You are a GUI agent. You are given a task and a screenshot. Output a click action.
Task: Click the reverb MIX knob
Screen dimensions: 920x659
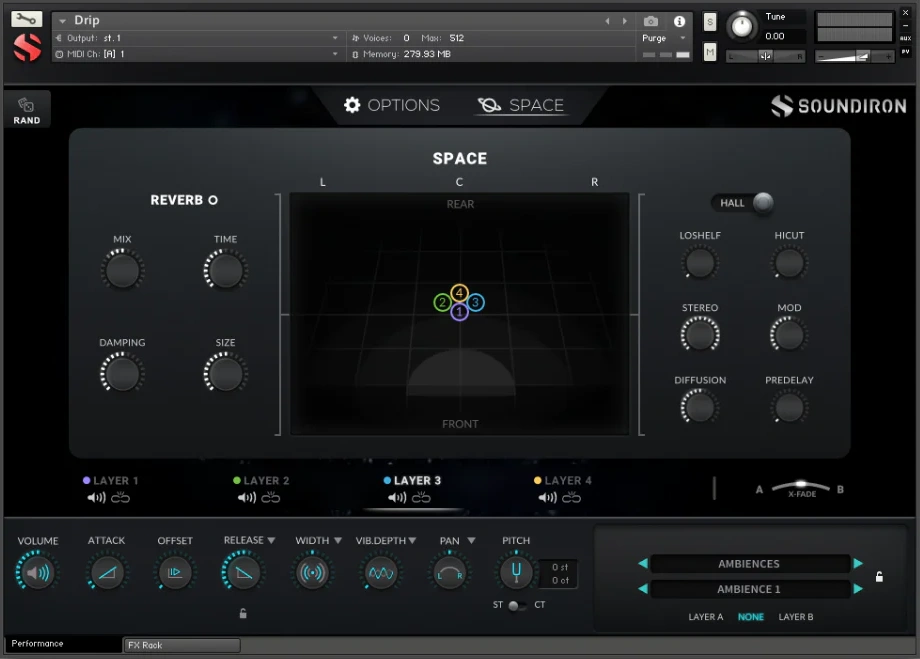point(122,269)
